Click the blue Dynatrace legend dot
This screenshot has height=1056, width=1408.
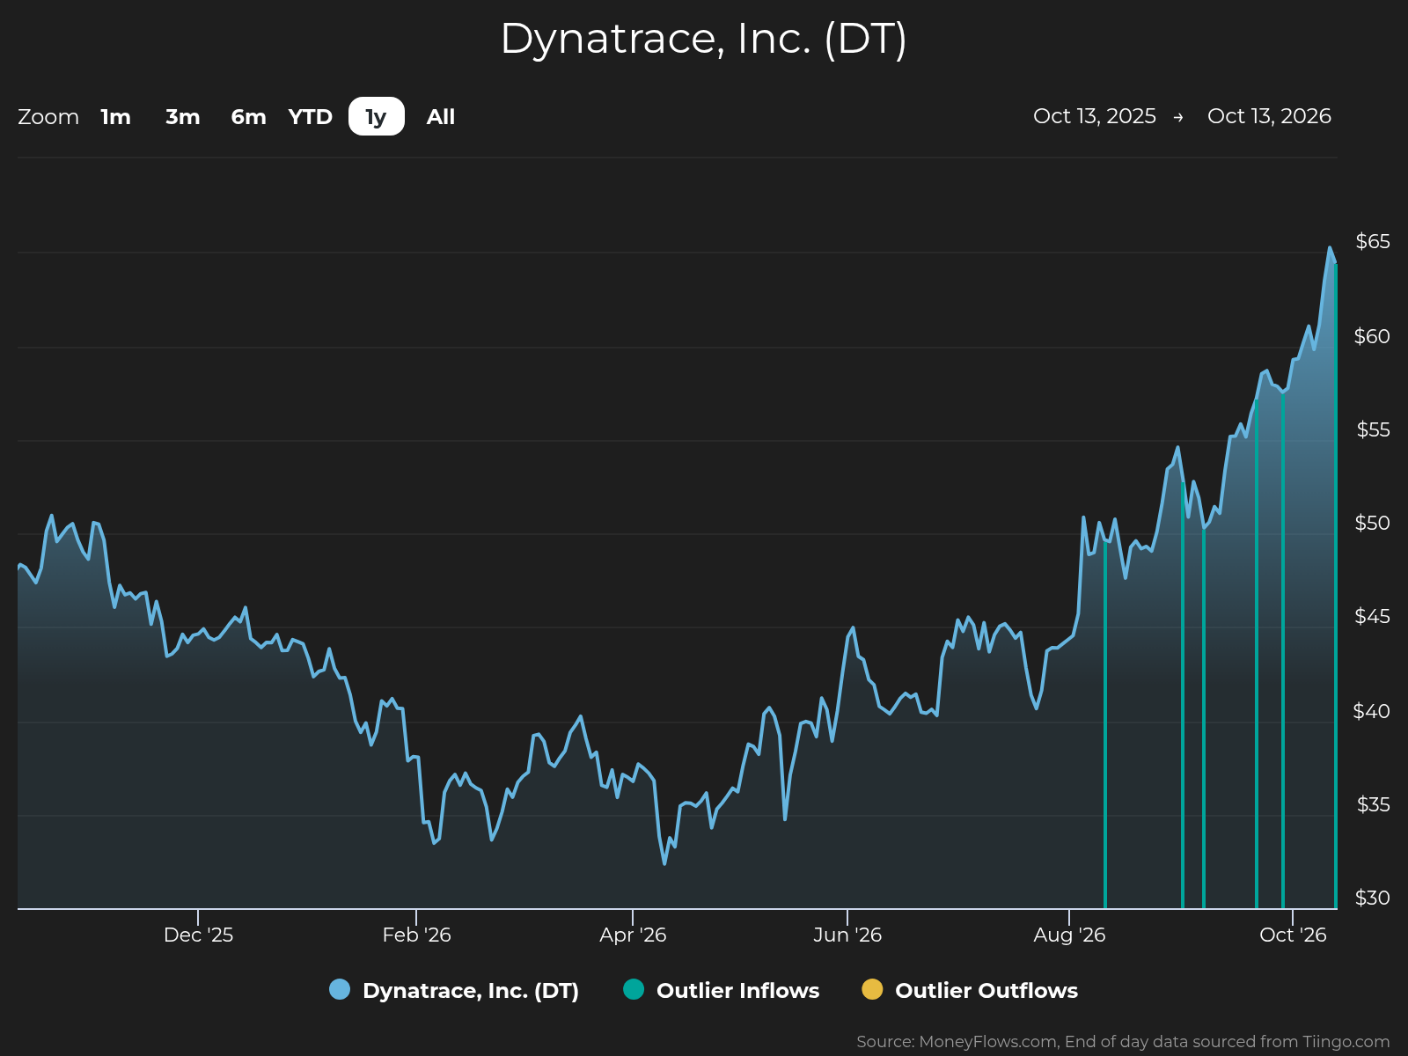[340, 990]
